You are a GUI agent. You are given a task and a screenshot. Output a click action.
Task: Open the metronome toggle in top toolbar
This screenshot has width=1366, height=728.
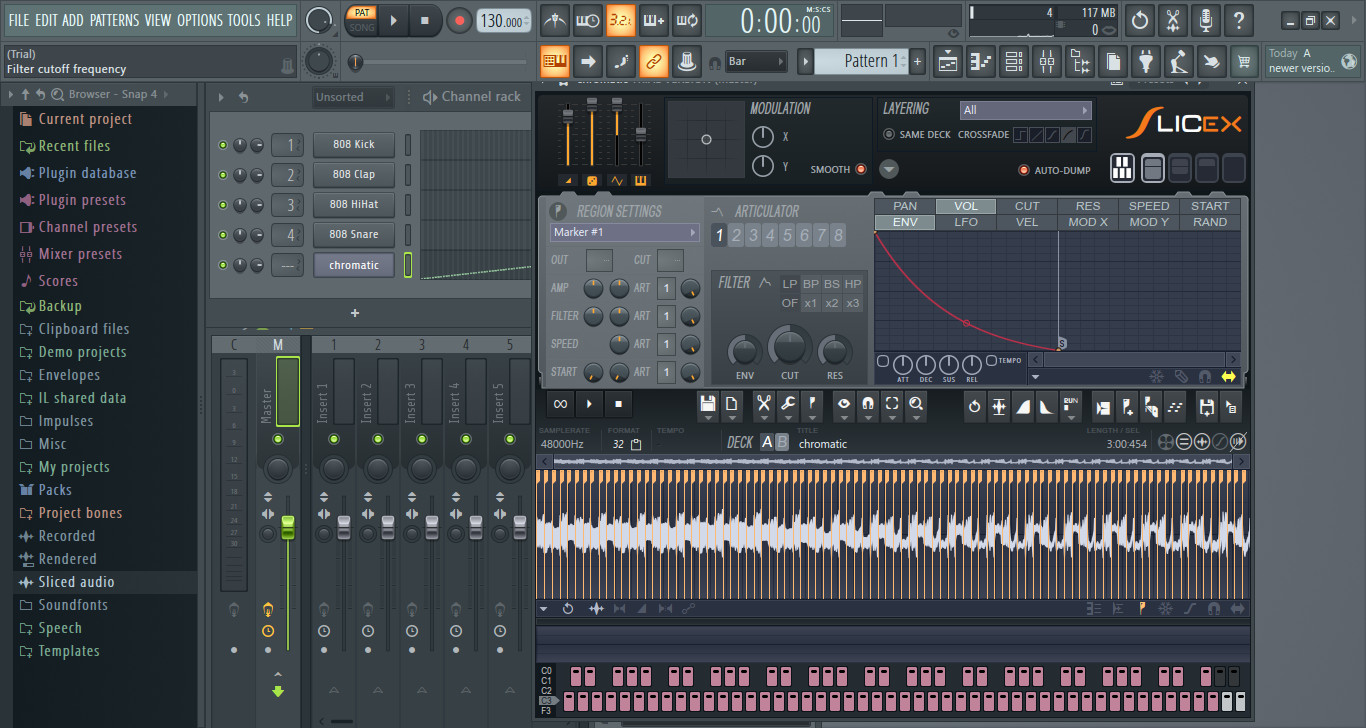click(555, 20)
